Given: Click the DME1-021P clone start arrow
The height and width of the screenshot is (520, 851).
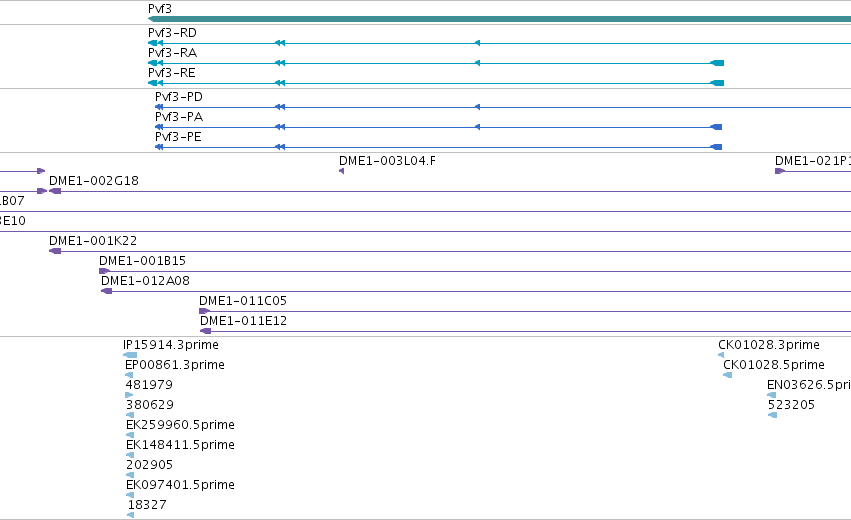Looking at the screenshot, I should [780, 172].
